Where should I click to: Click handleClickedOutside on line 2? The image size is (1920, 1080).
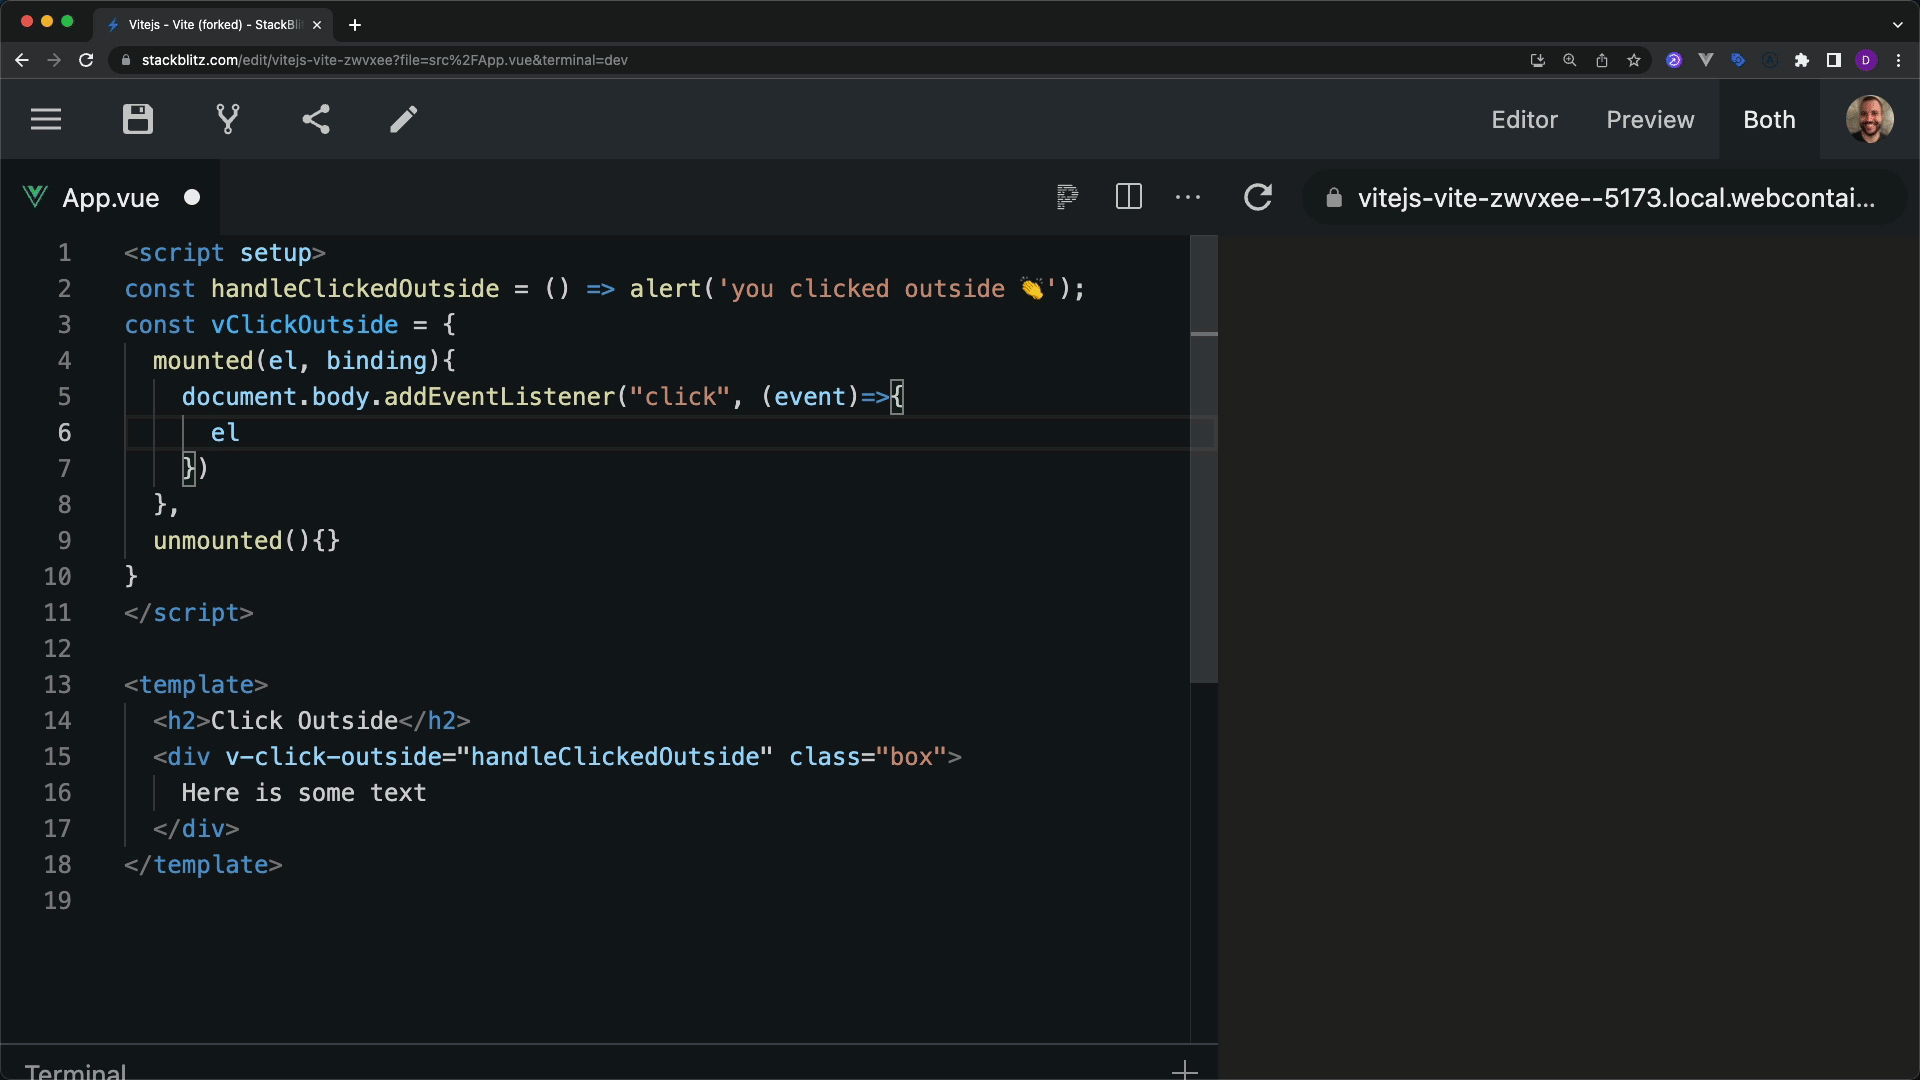[354, 288]
